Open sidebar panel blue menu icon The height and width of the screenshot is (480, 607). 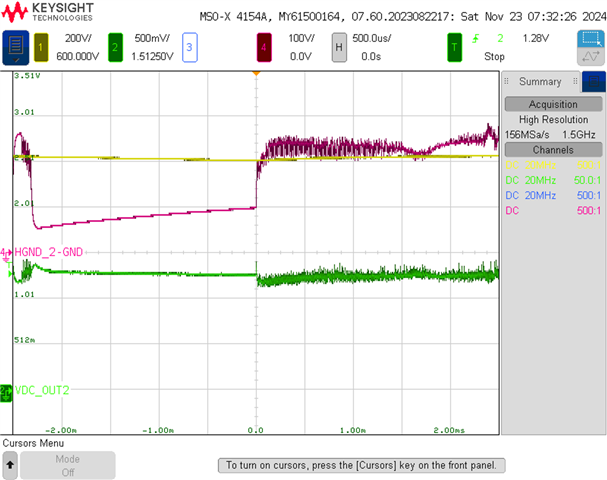(x=594, y=81)
